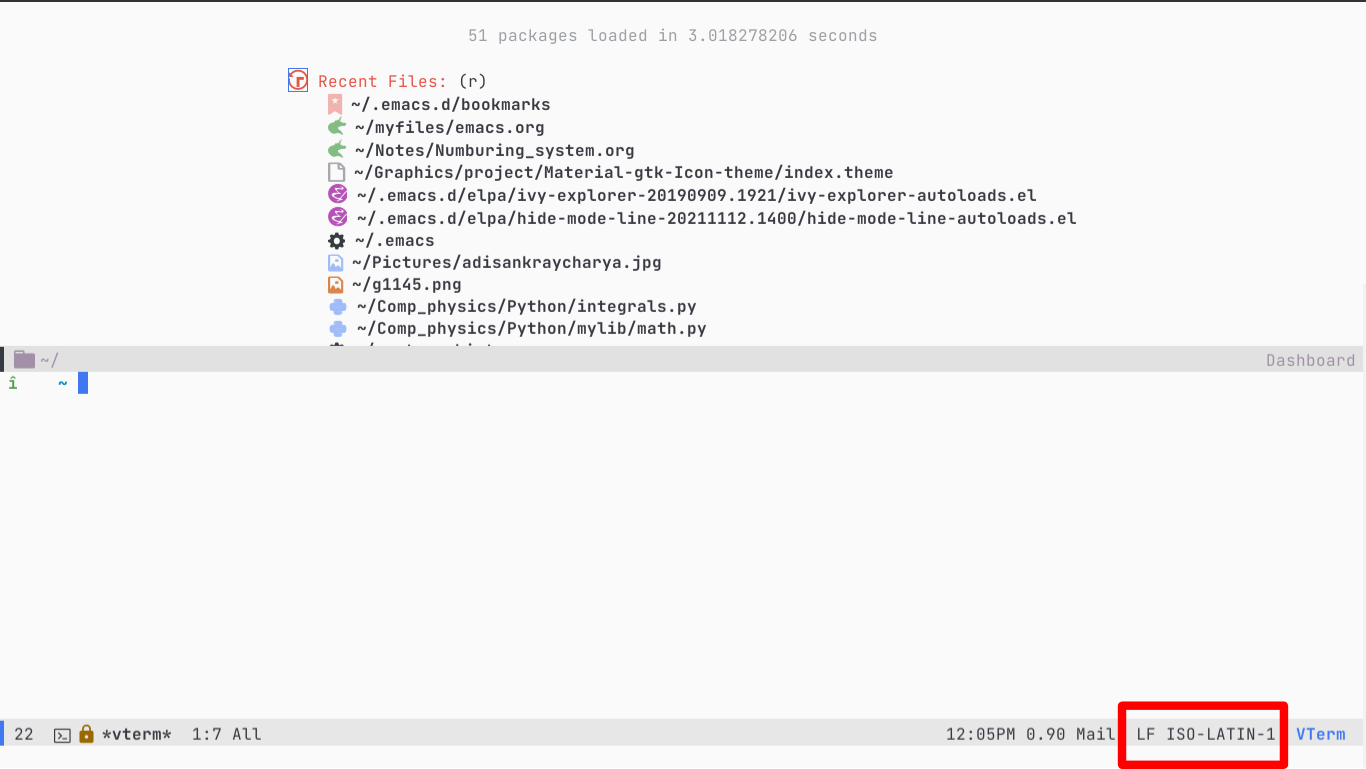Open the Recent Files section heading
This screenshot has width=1366, height=769.
(x=382, y=81)
